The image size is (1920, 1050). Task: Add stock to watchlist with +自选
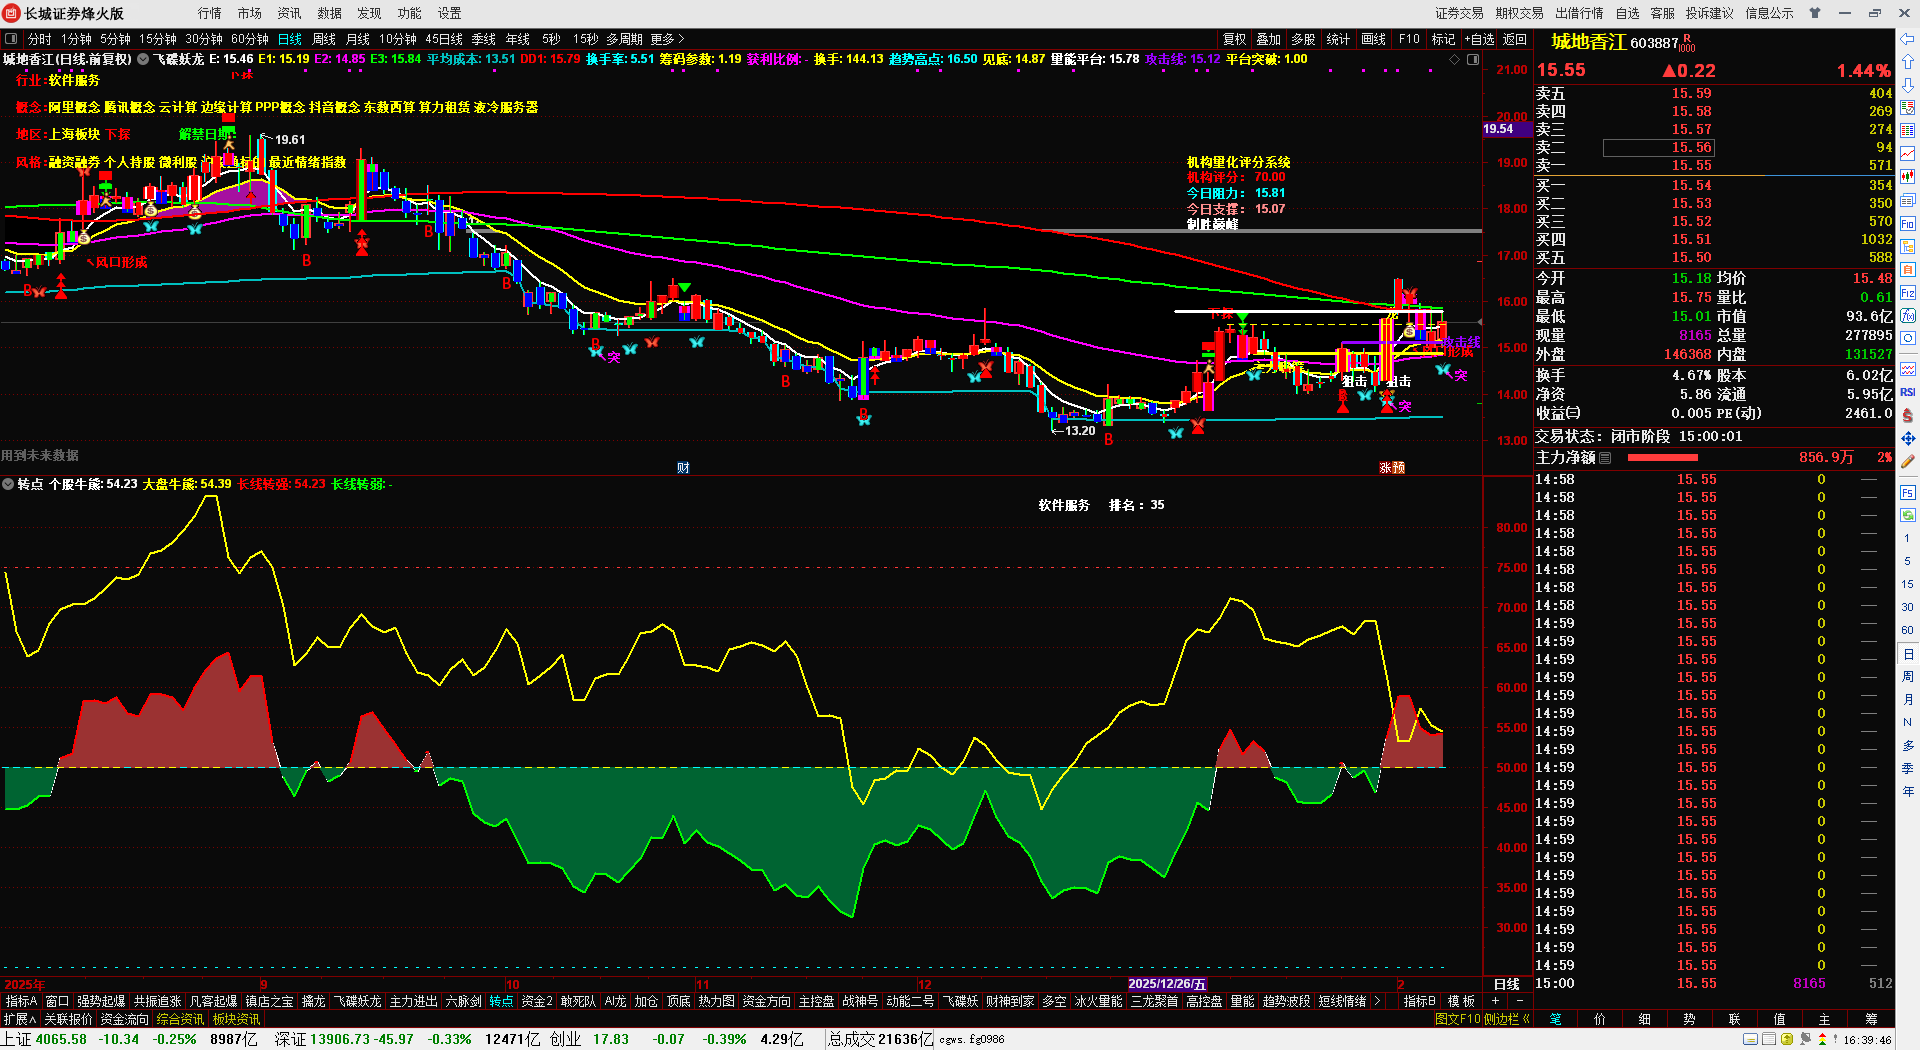click(x=1480, y=39)
